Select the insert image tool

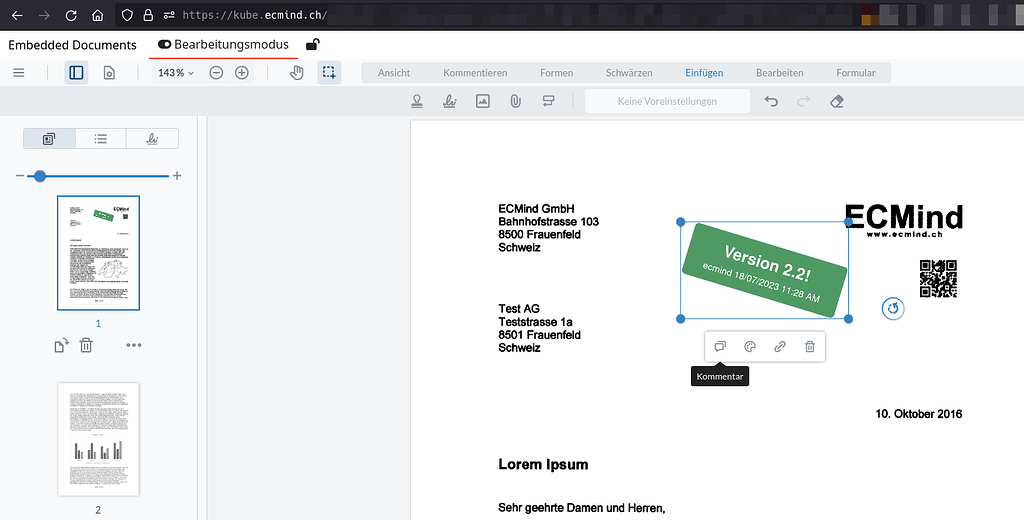483,101
